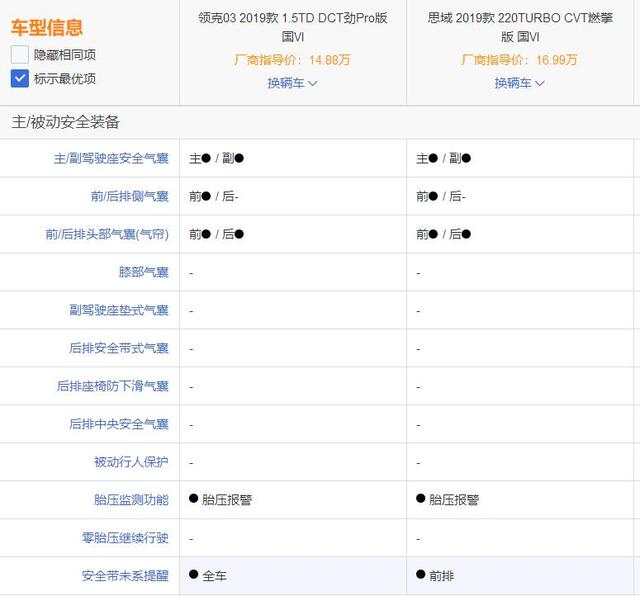Click 思域 price 16.99万
Image resolution: width=640 pixels, height=596 pixels.
point(519,60)
